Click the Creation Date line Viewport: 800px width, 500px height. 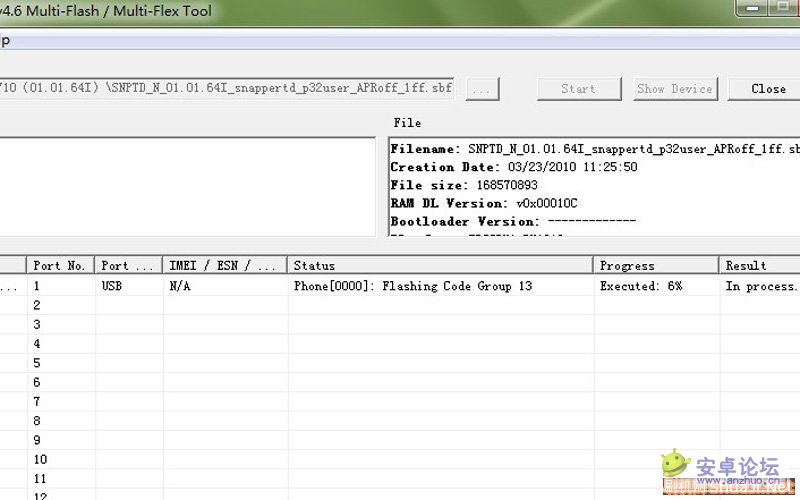[514, 167]
